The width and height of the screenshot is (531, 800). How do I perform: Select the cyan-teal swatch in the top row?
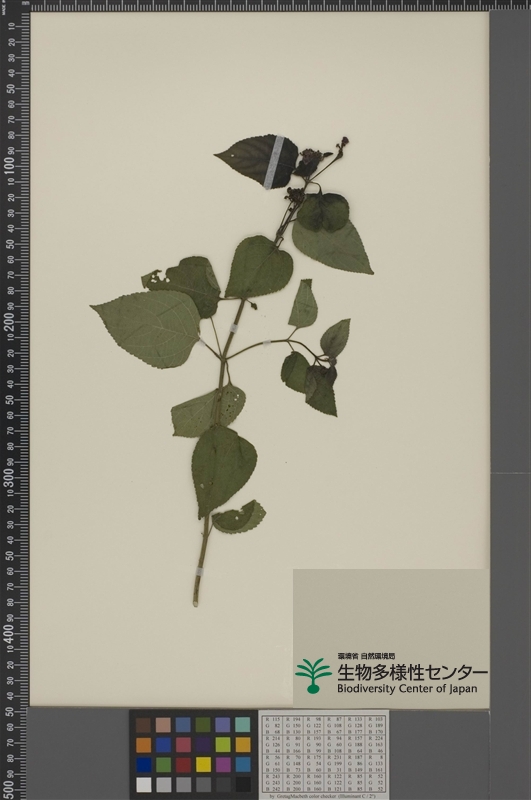pyautogui.click(x=243, y=724)
